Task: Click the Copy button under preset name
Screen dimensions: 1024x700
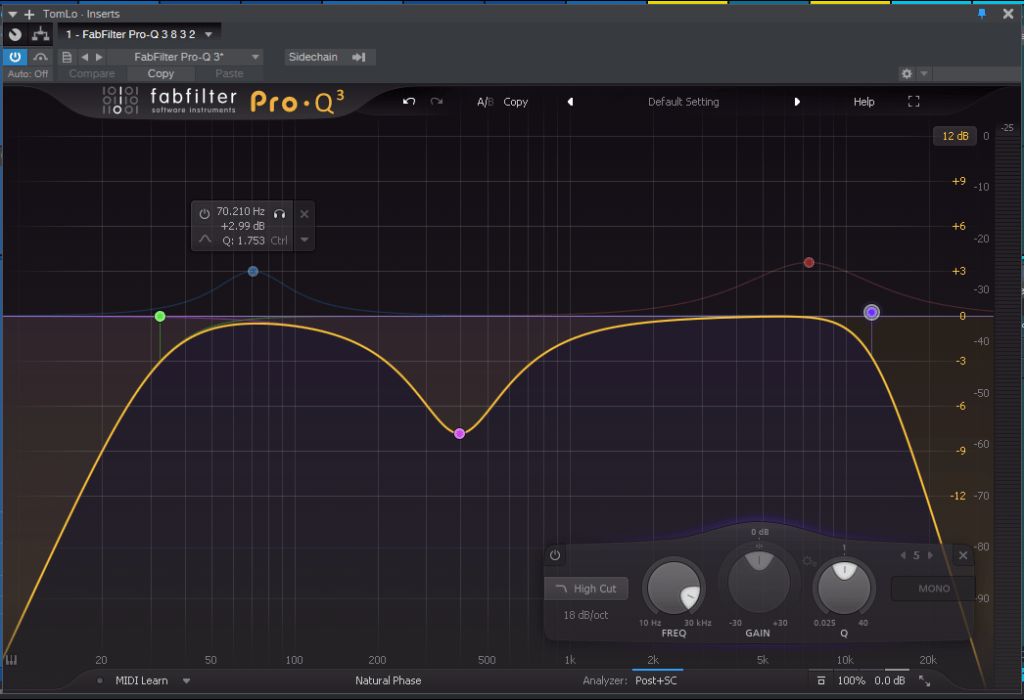Action: [x=160, y=74]
